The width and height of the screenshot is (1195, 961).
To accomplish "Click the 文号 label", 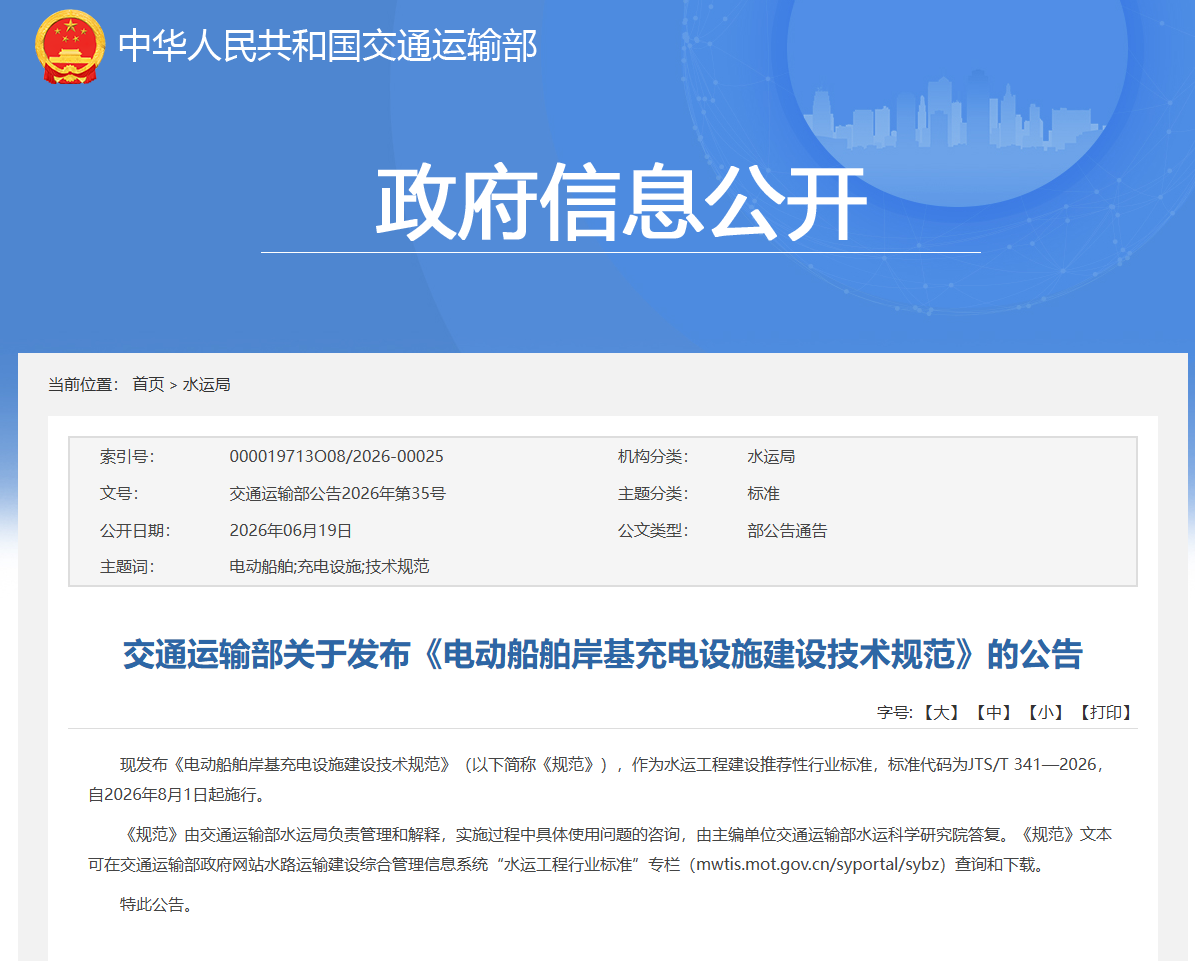I will click(x=119, y=494).
